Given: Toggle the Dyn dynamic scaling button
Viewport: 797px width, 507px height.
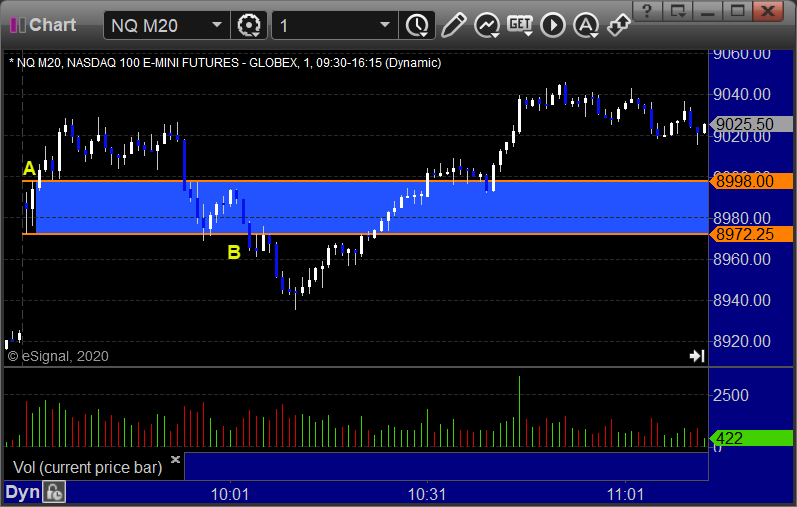Looking at the screenshot, I should click(x=22, y=492).
